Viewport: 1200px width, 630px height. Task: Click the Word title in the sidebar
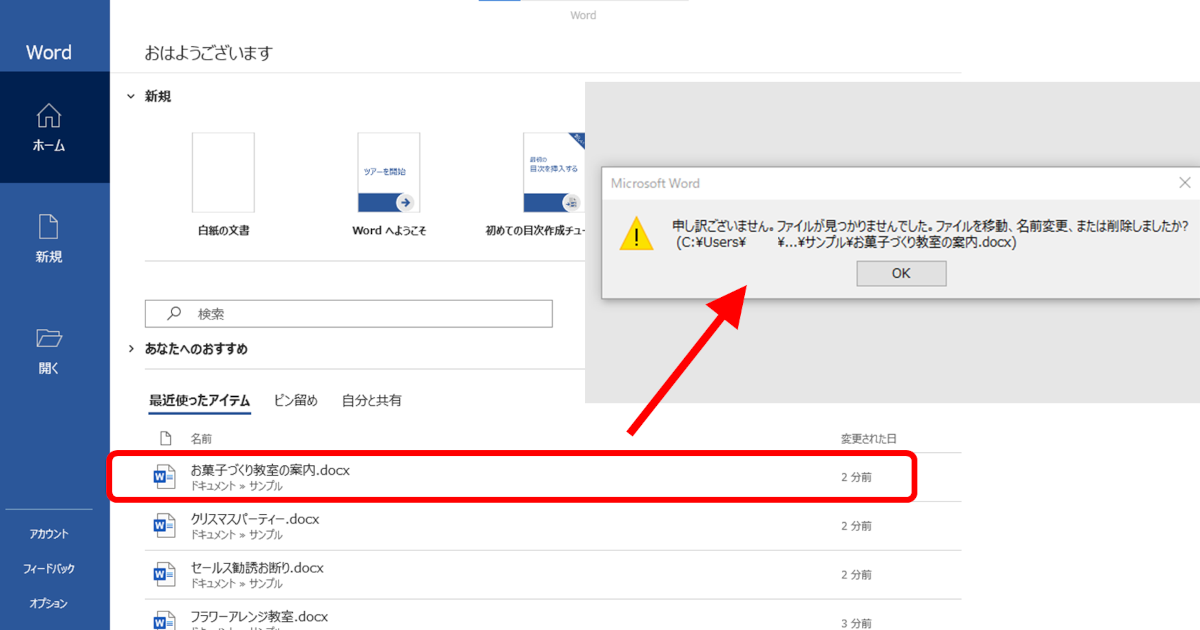click(49, 53)
